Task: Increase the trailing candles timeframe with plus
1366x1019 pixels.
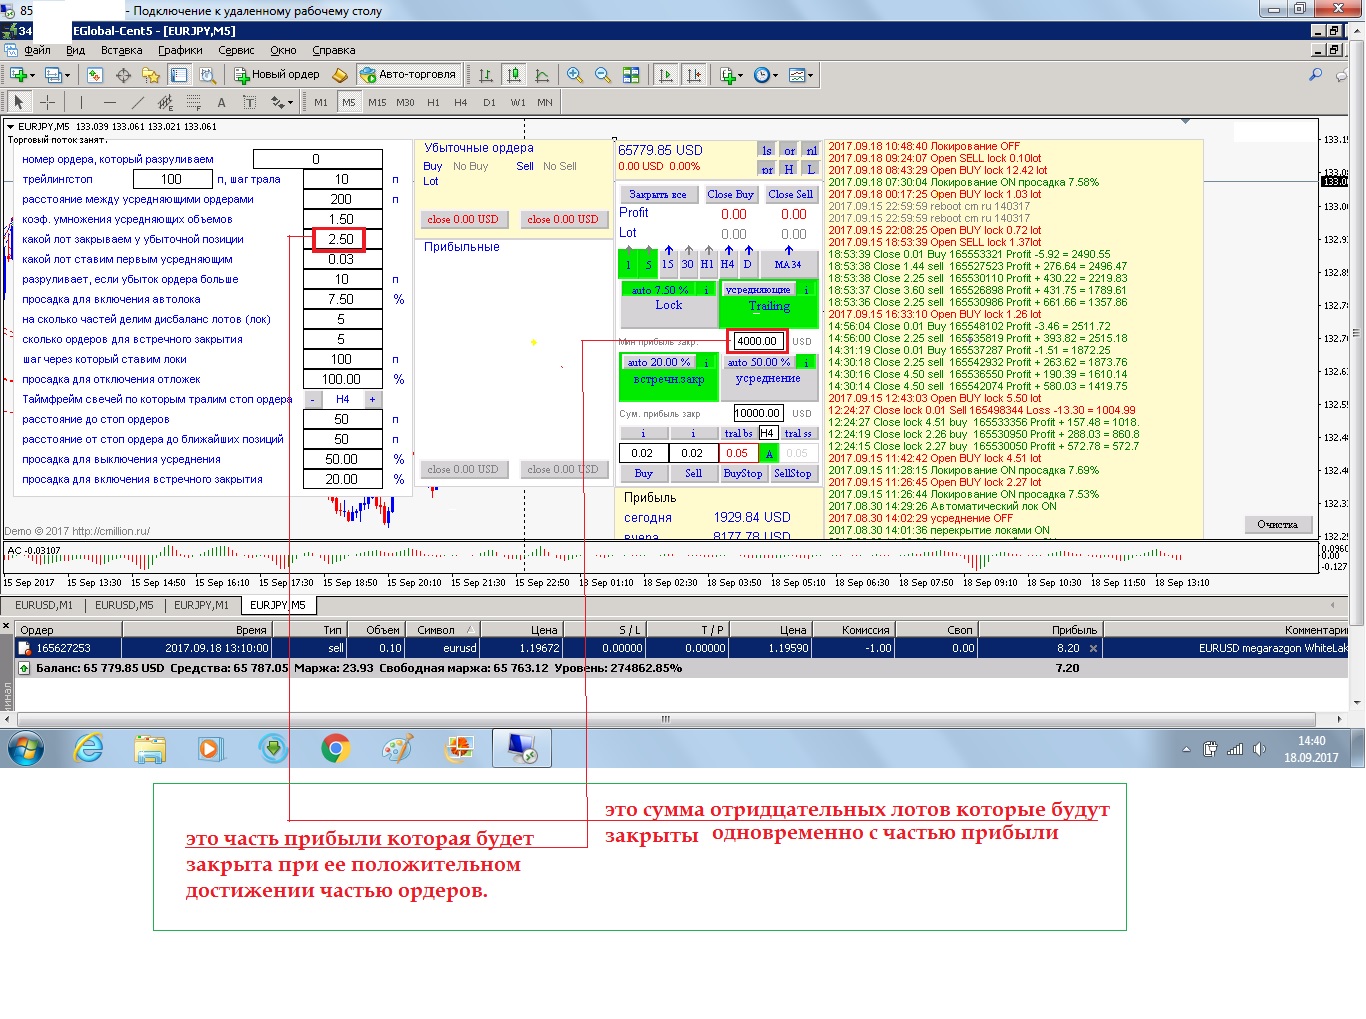Action: click(372, 399)
